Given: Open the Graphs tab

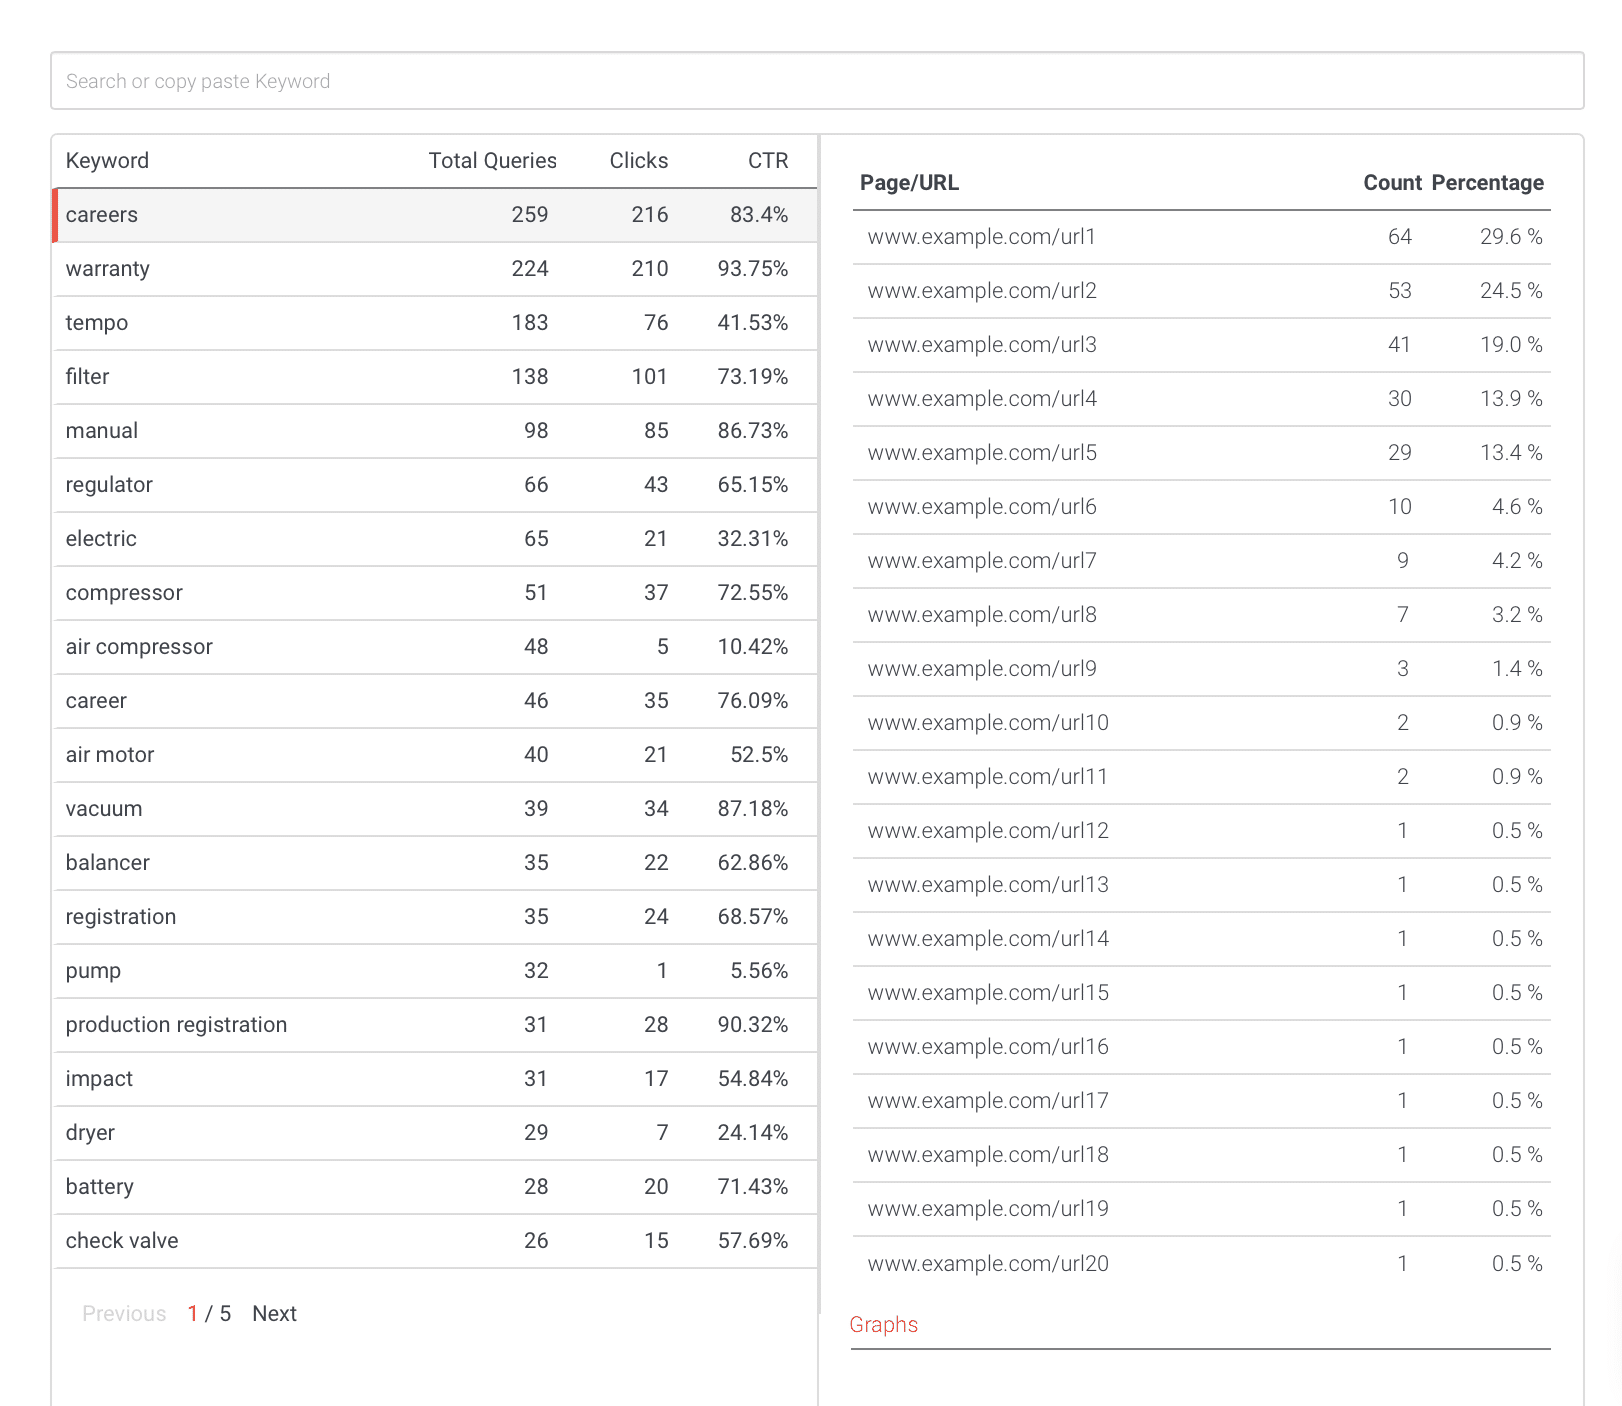Looking at the screenshot, I should point(883,1325).
